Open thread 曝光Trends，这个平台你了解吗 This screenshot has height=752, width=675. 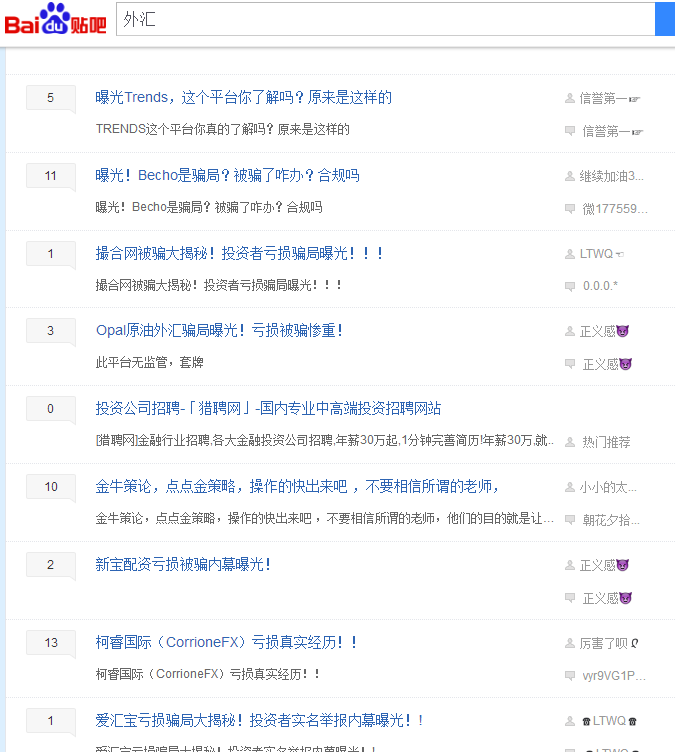[244, 97]
